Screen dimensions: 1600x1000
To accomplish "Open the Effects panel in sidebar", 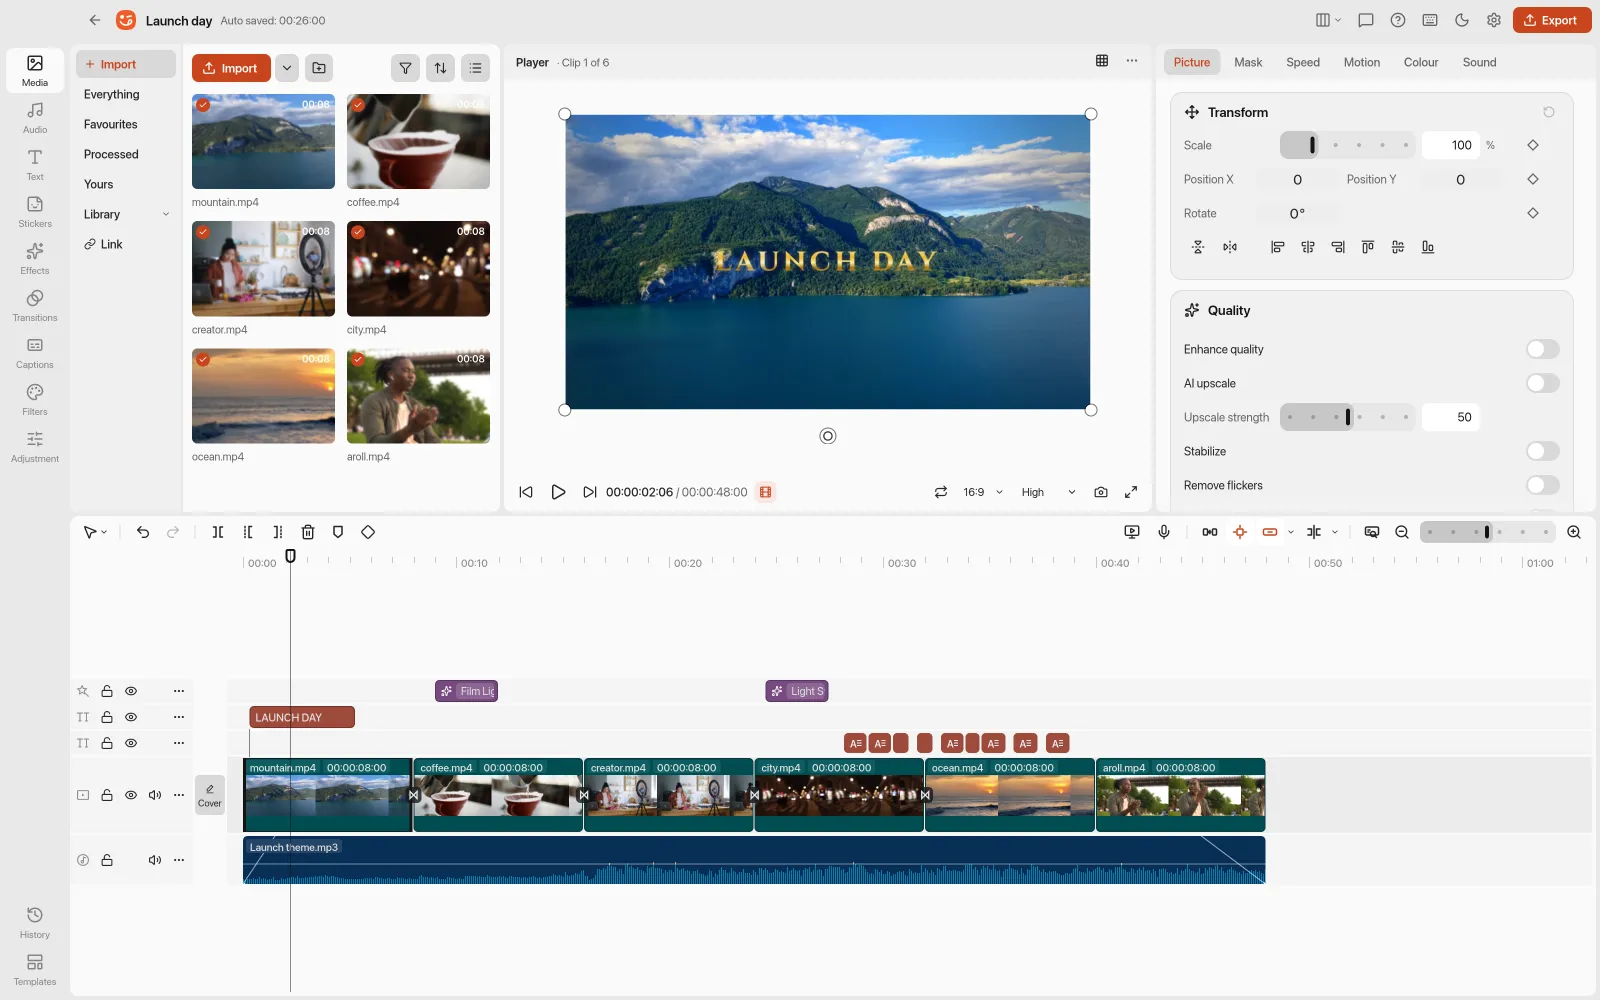I will point(35,258).
